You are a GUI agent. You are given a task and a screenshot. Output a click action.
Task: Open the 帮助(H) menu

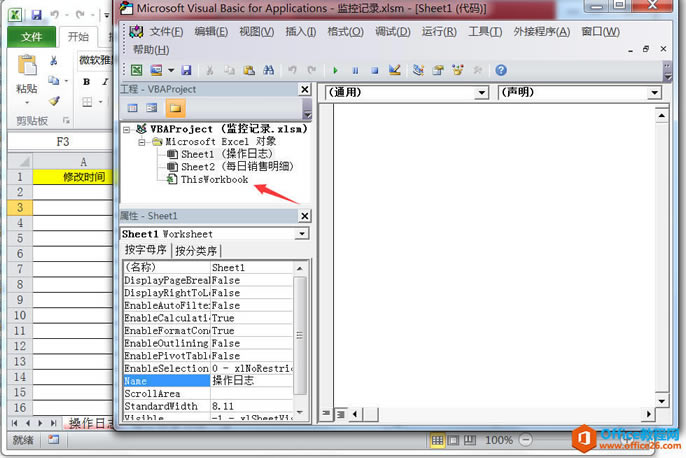pos(151,50)
